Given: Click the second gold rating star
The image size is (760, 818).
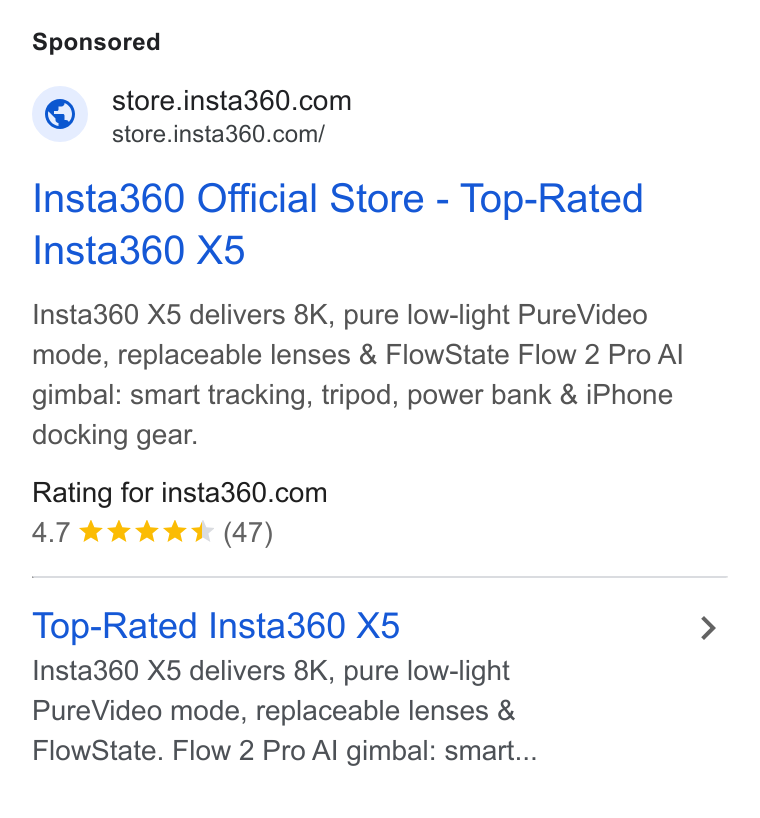Looking at the screenshot, I should coord(119,532).
